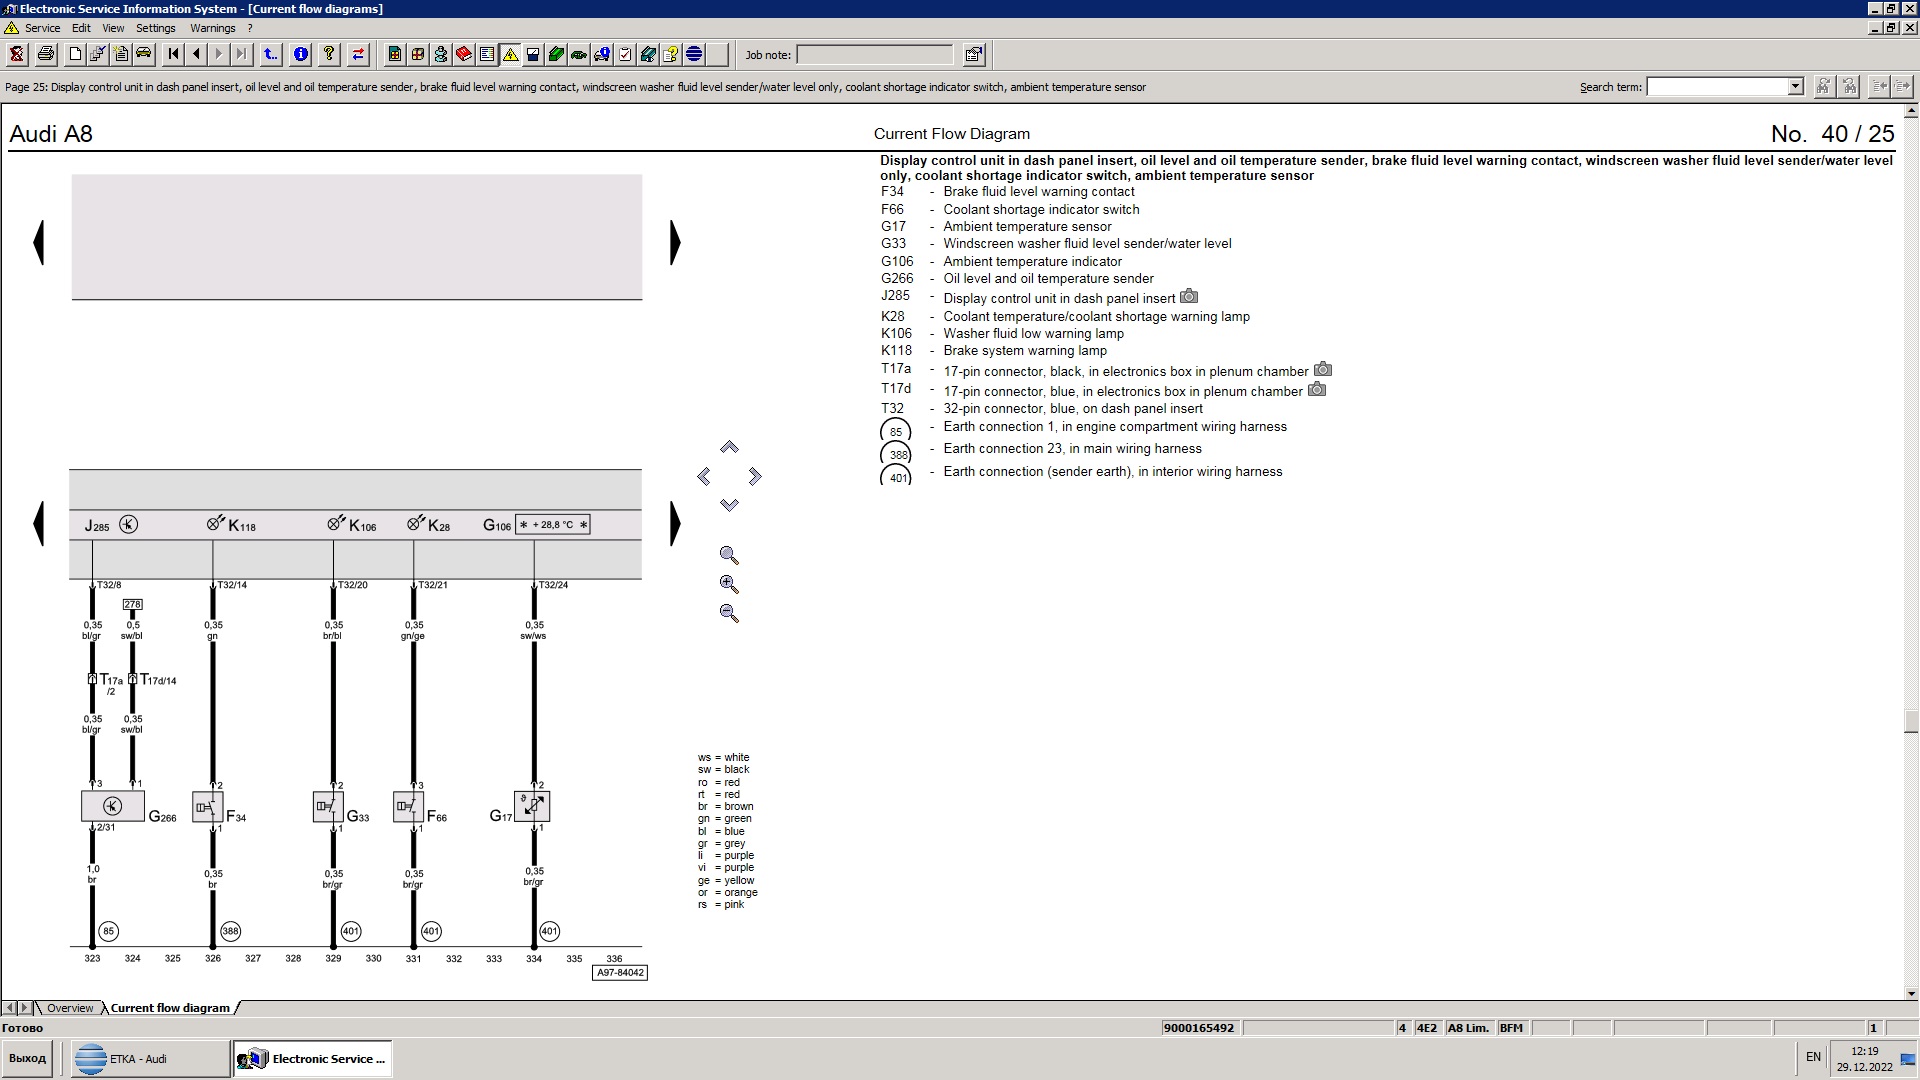1920x1080 pixels.
Task: Click the vertical scrollbar thumb at right
Action: pyautogui.click(x=1911, y=721)
